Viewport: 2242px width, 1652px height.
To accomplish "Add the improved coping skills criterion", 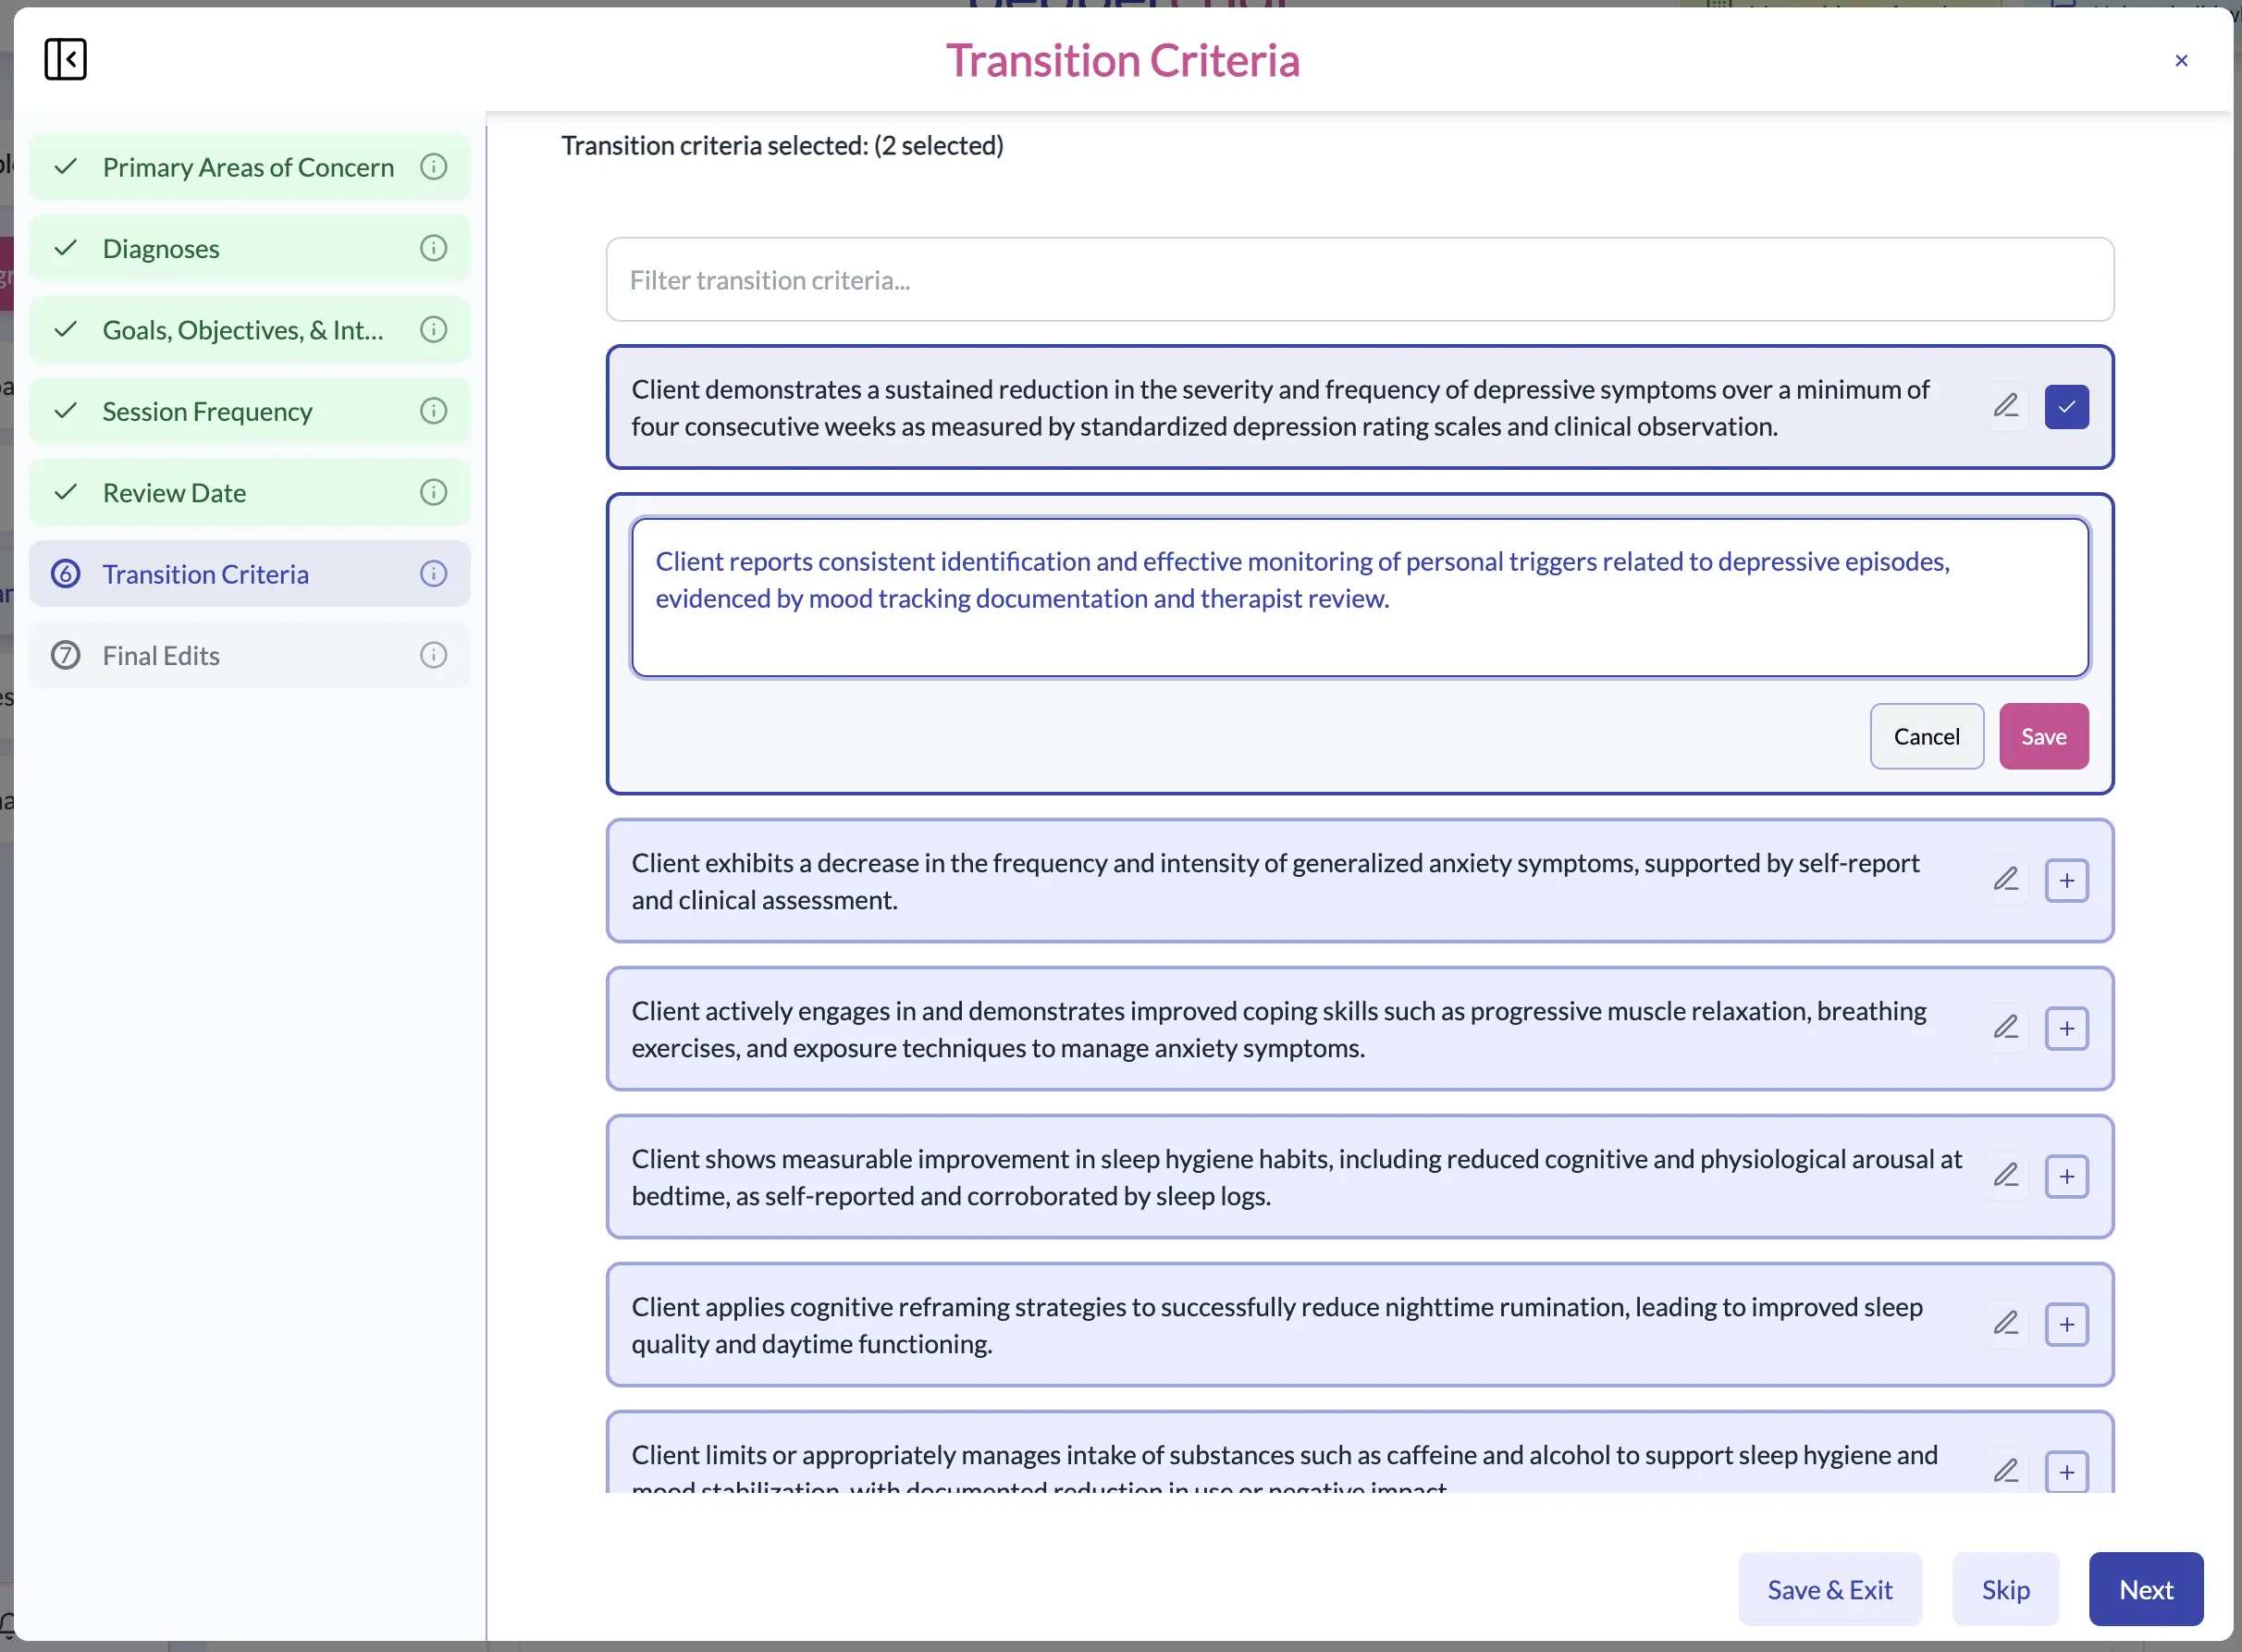I will (2066, 1029).
